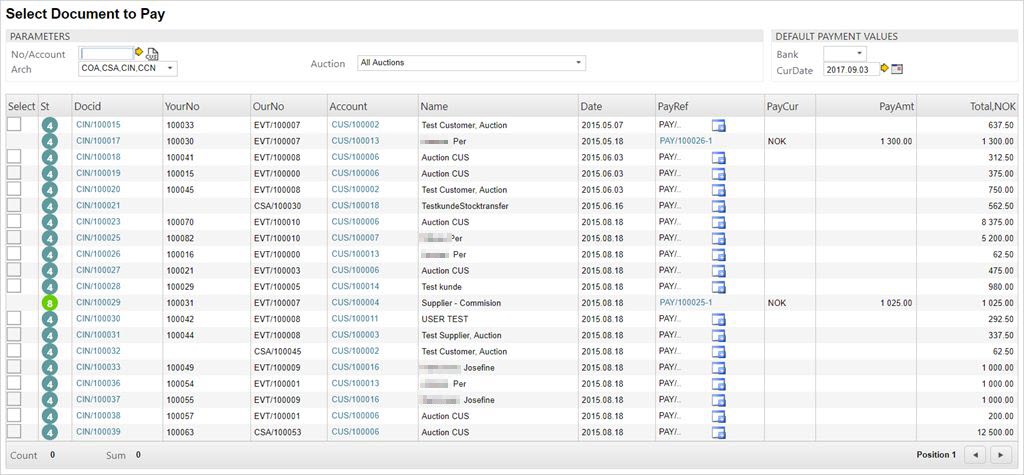Screen dimensions: 1024x475
Task: Click yellow arrow next to CurDate field
Action: coord(884,68)
